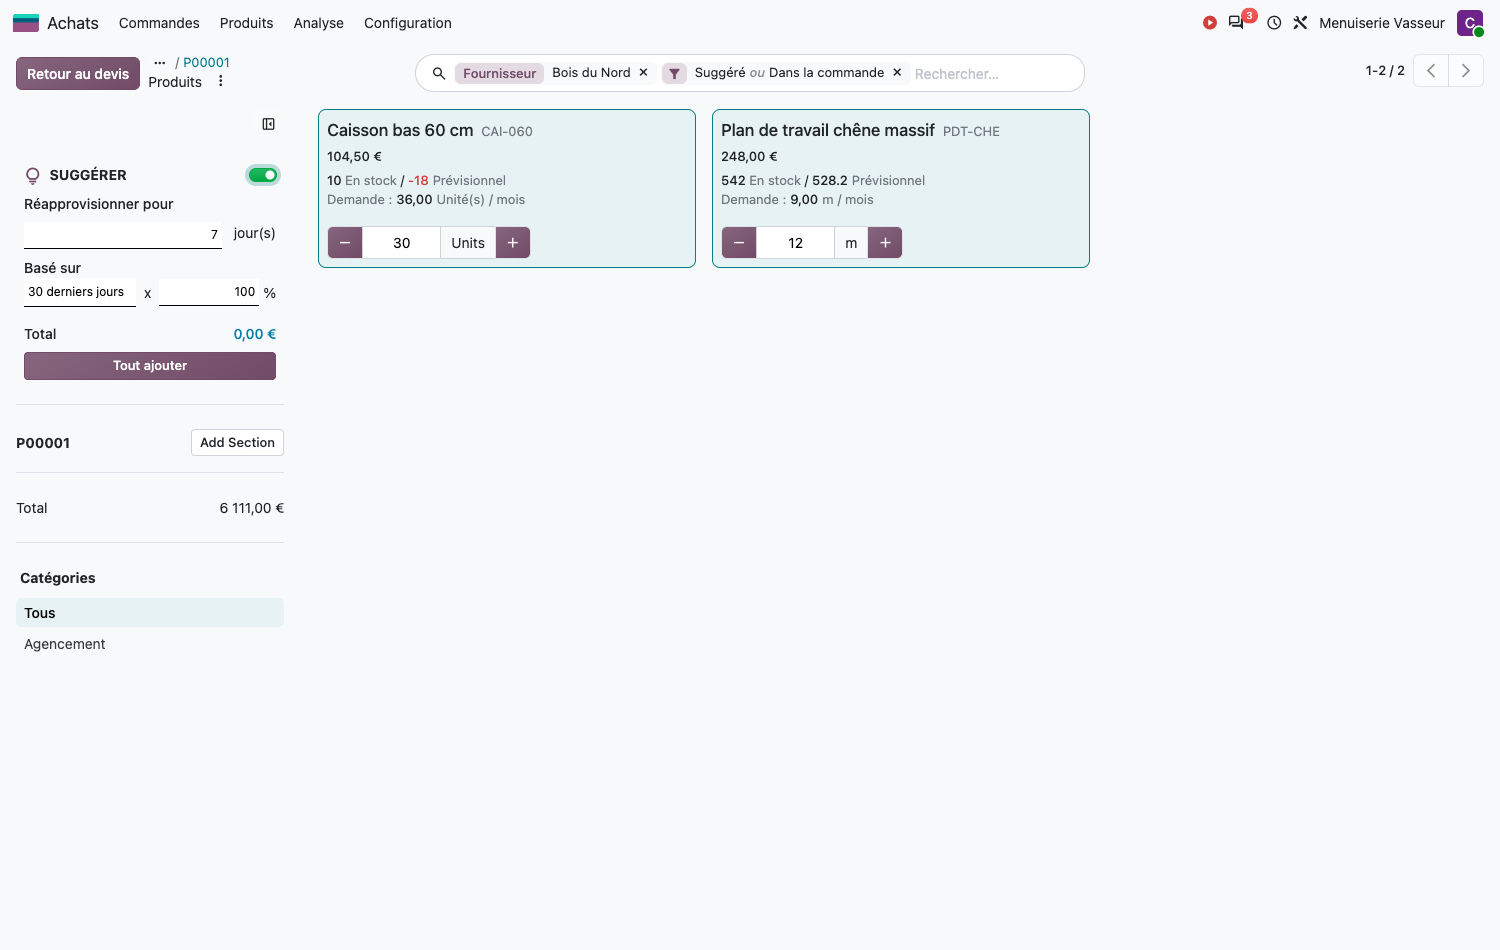
Task: Open the discussion messages icon
Action: [1237, 23]
